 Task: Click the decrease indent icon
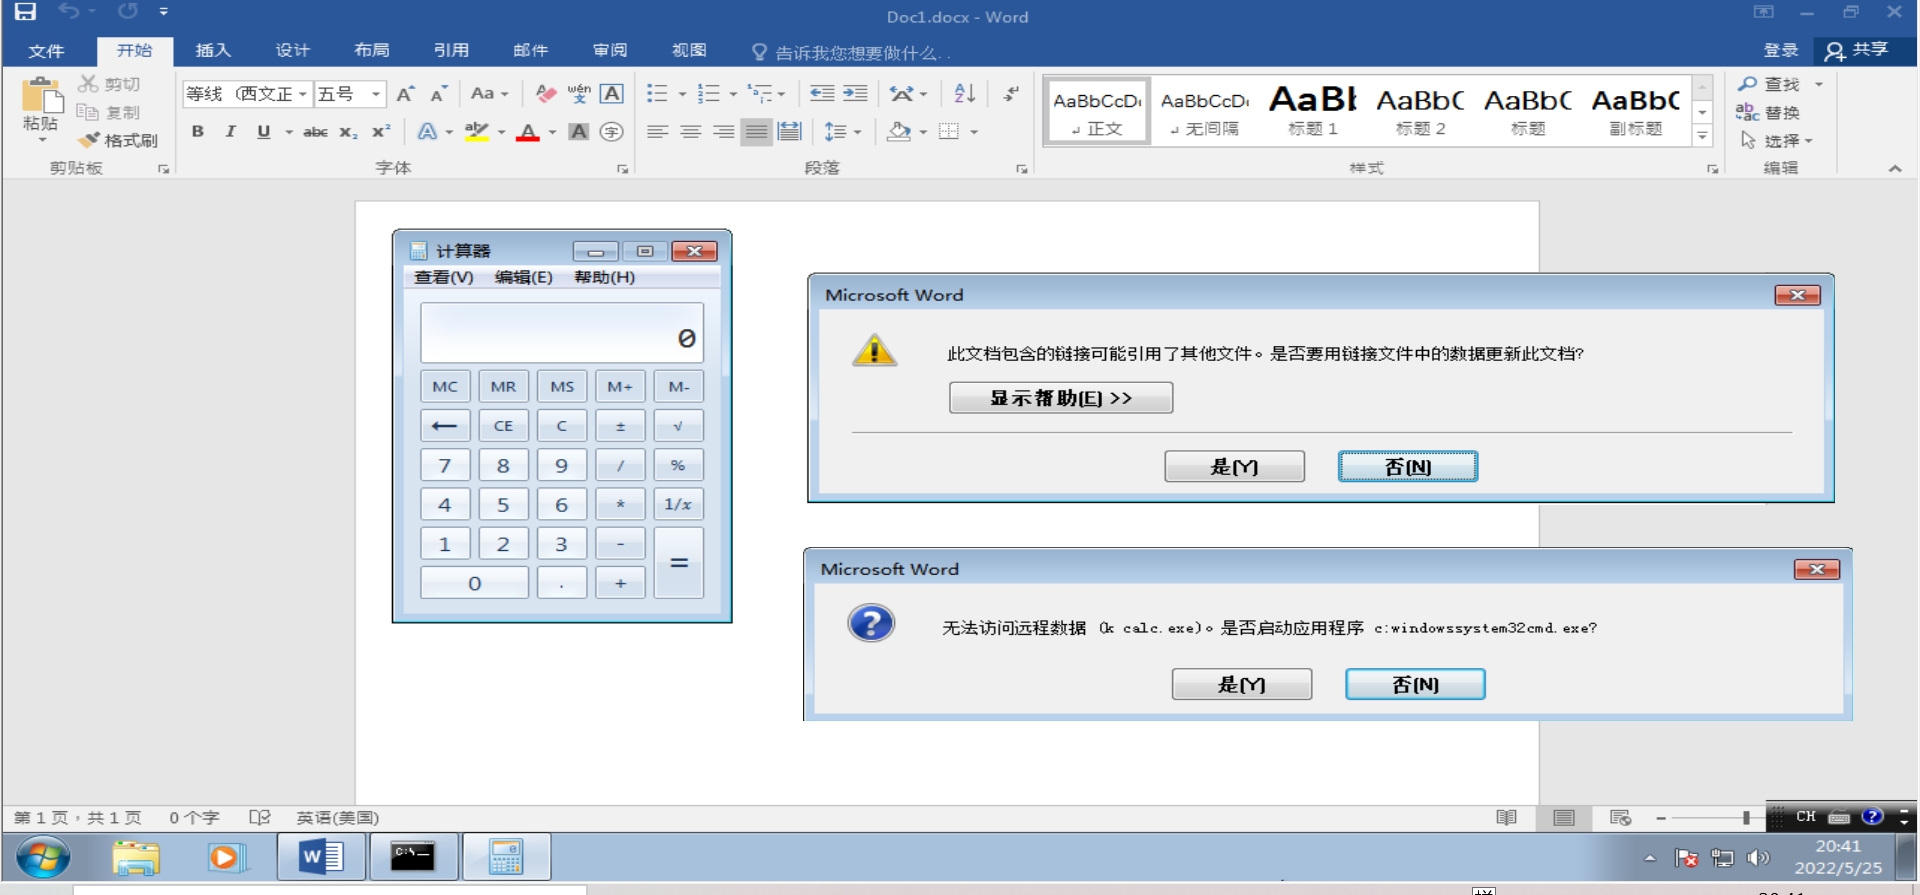(822, 94)
